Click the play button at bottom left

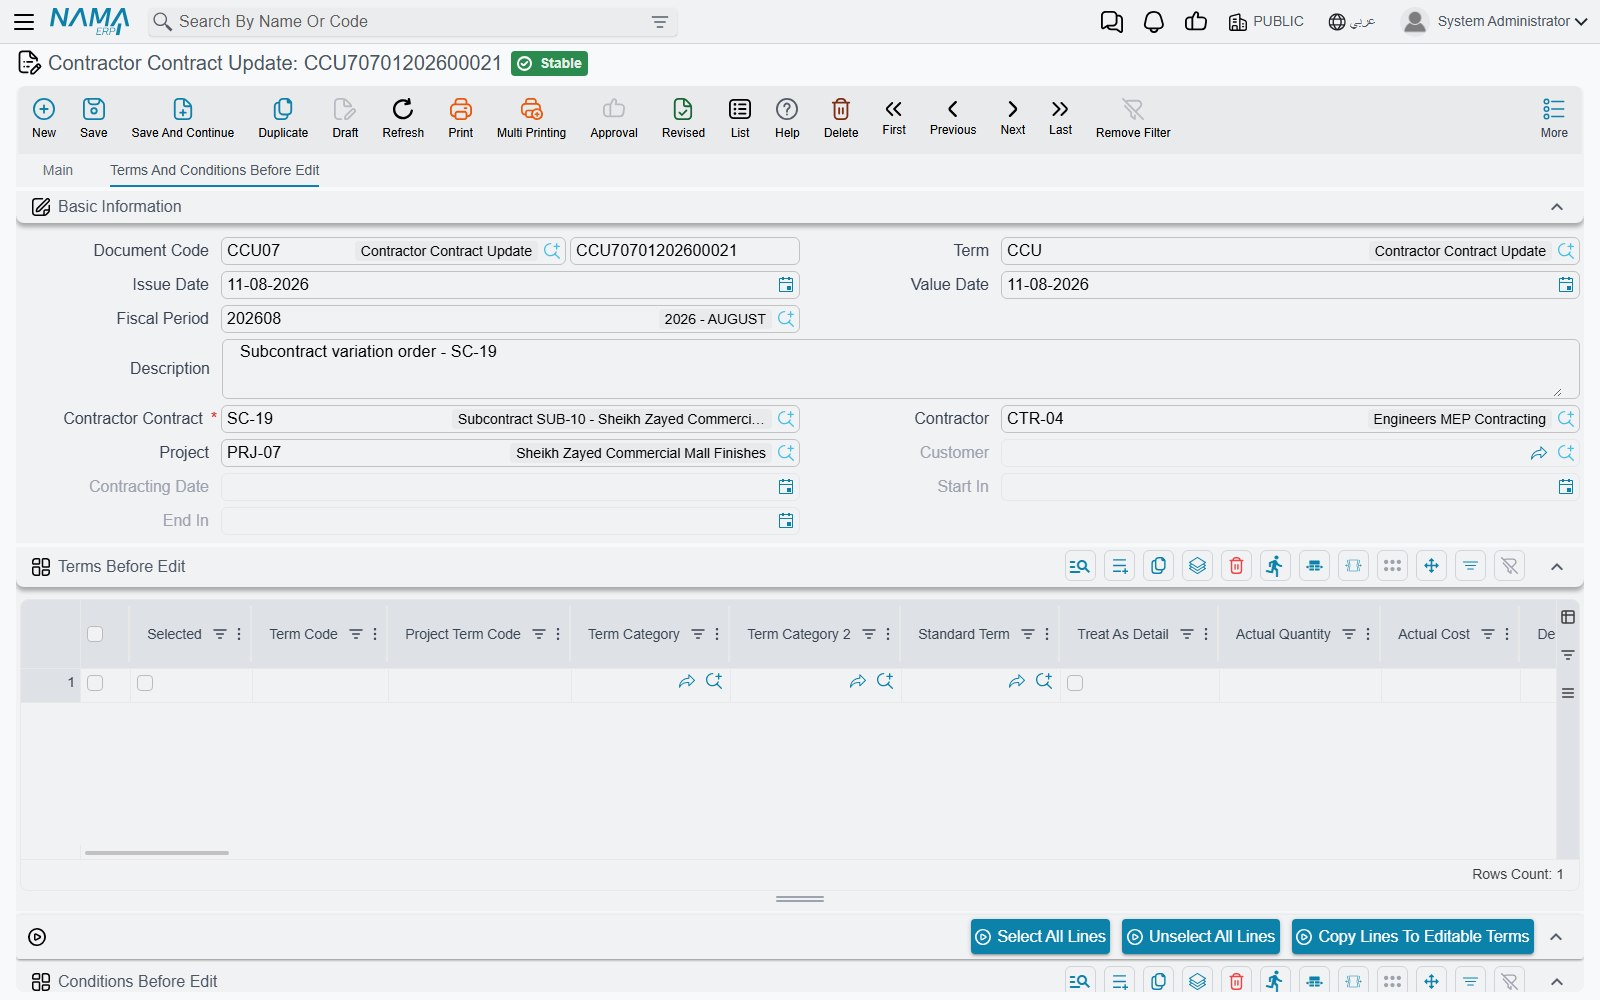click(x=37, y=937)
